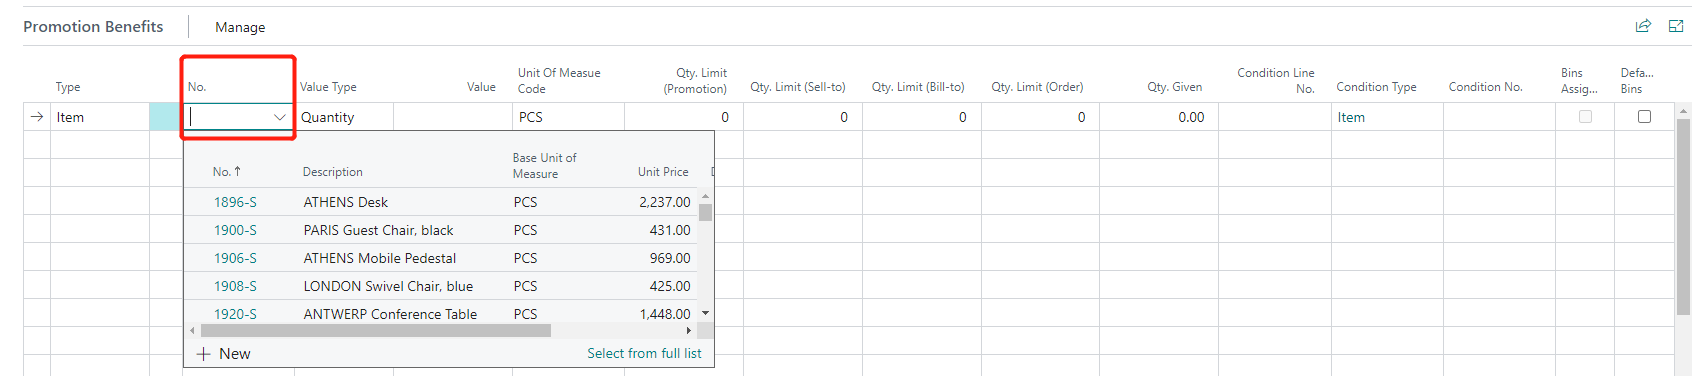
Task: Select item 1900-S
Action: [235, 230]
